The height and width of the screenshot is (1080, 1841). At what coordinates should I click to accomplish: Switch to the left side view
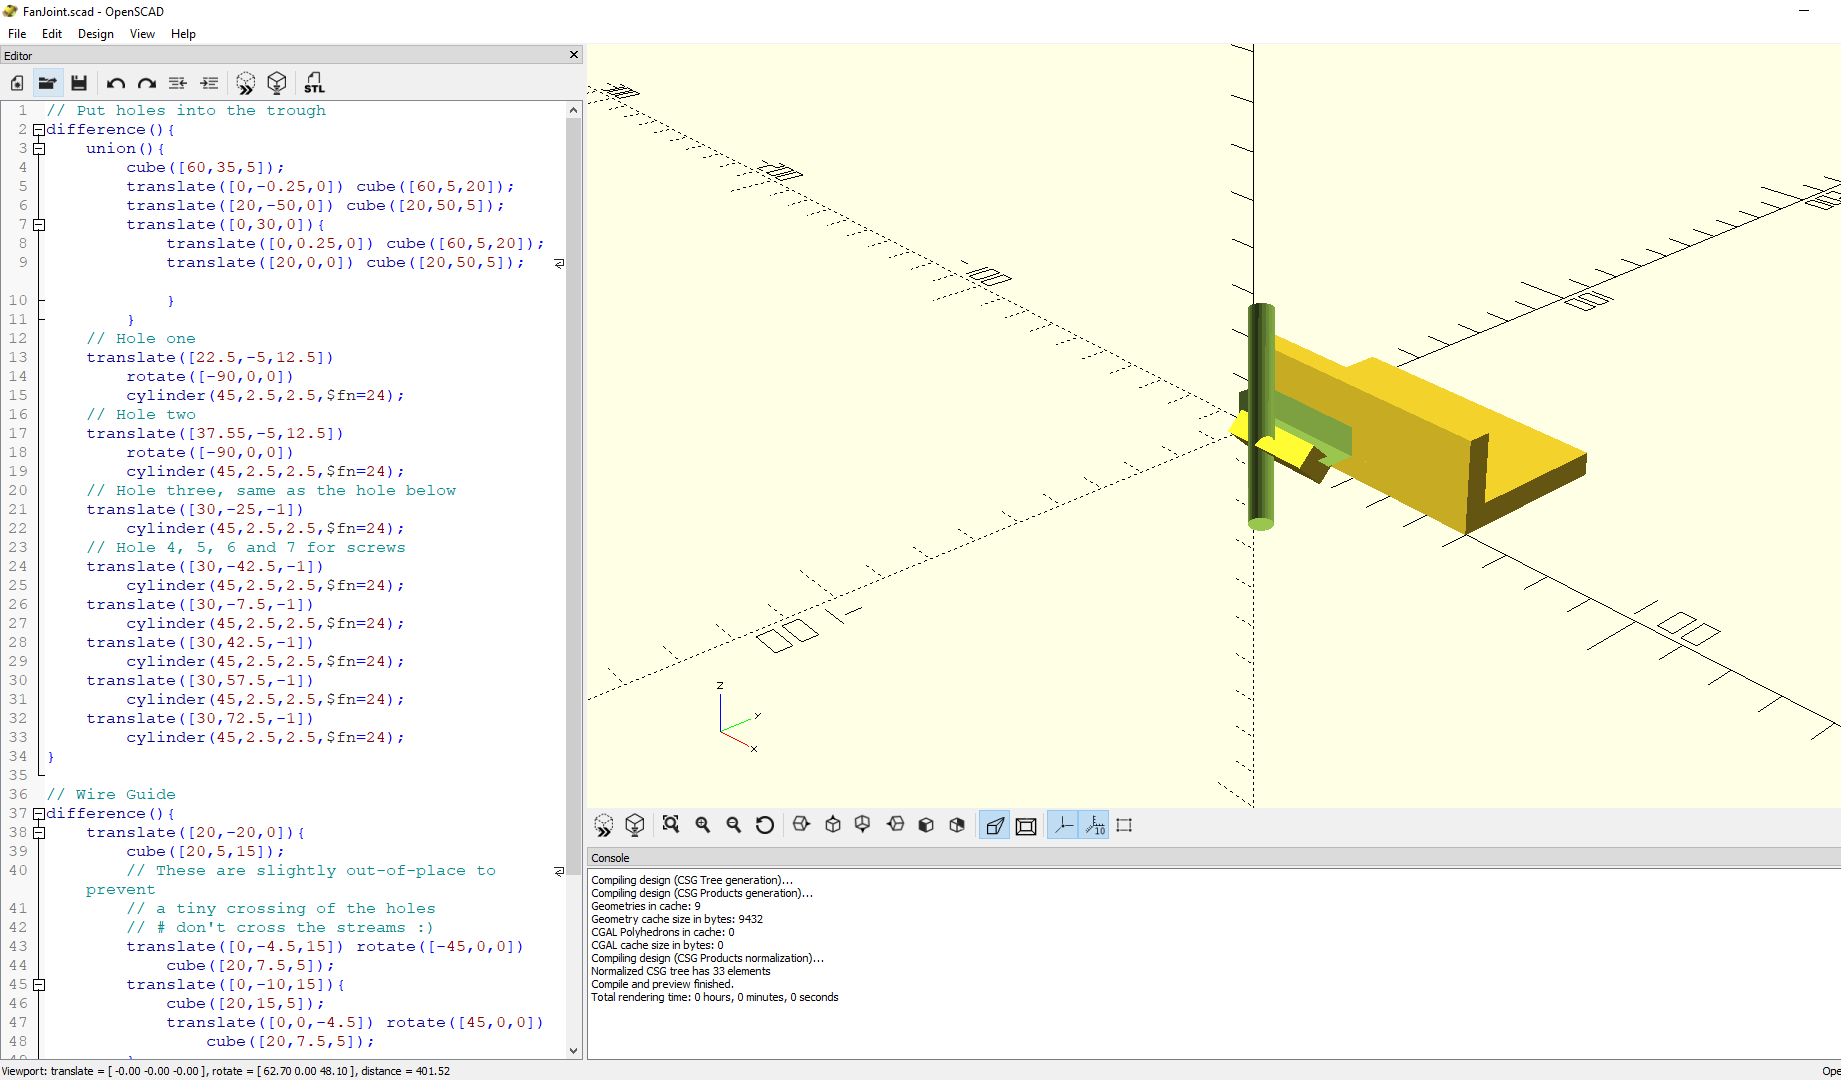click(x=896, y=825)
